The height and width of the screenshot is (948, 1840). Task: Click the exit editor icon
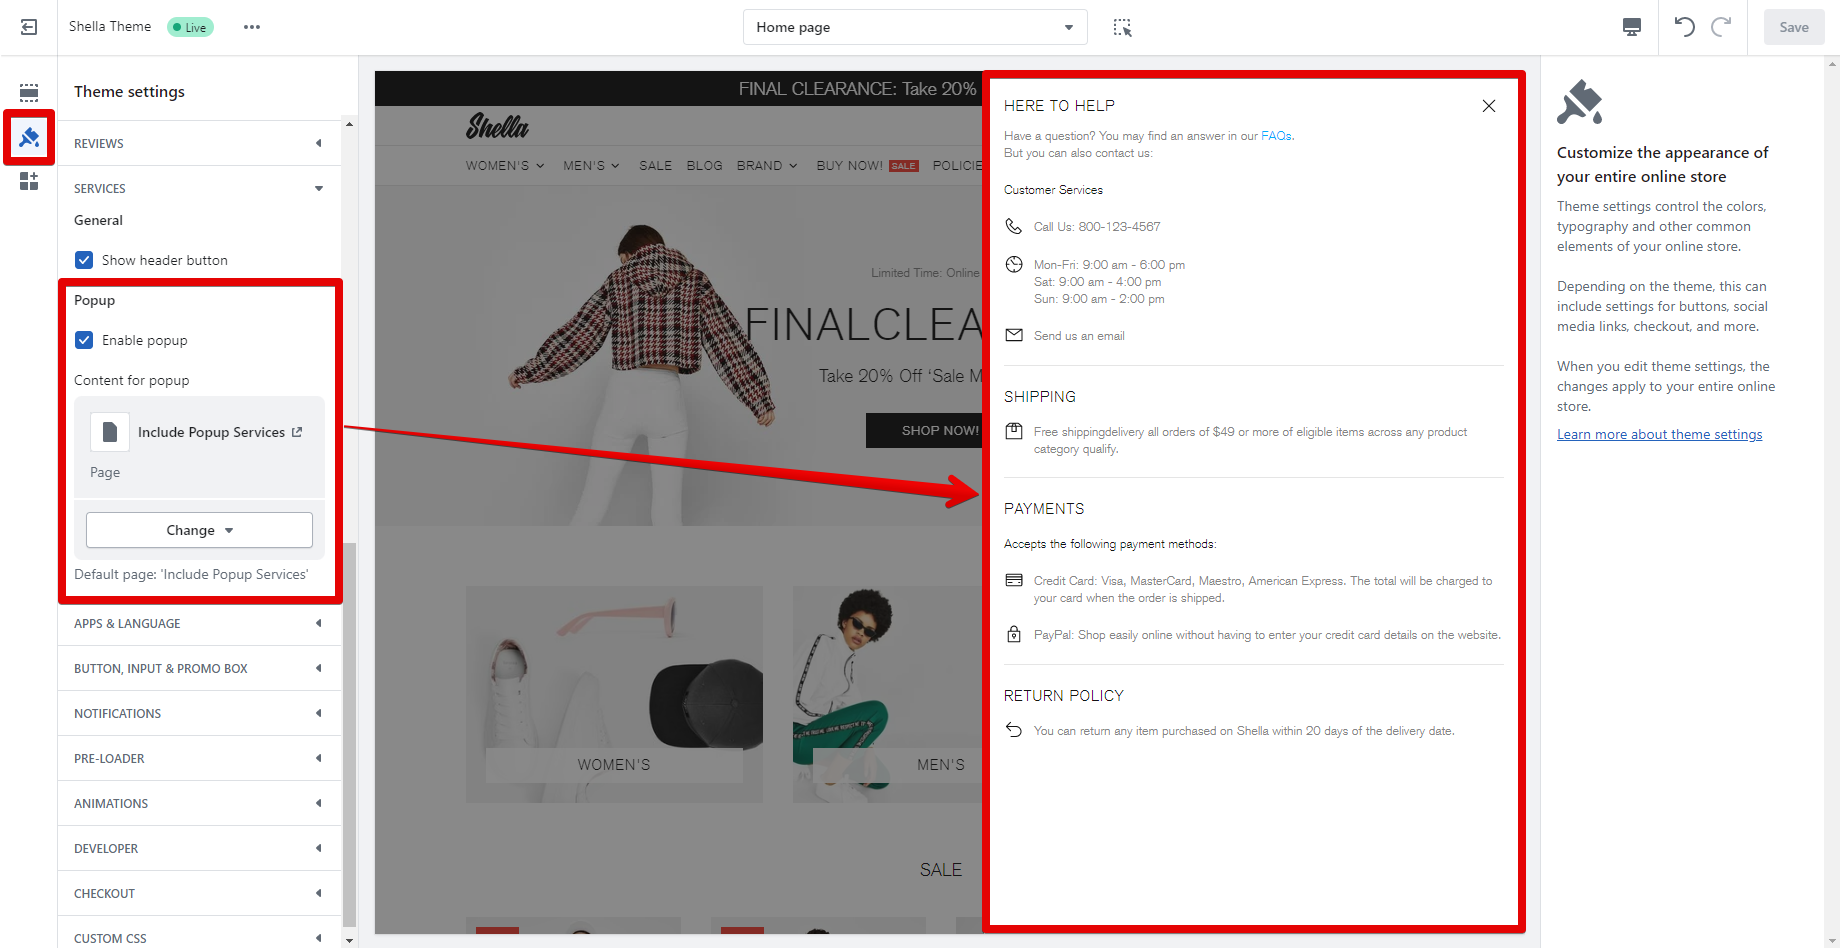click(x=29, y=27)
